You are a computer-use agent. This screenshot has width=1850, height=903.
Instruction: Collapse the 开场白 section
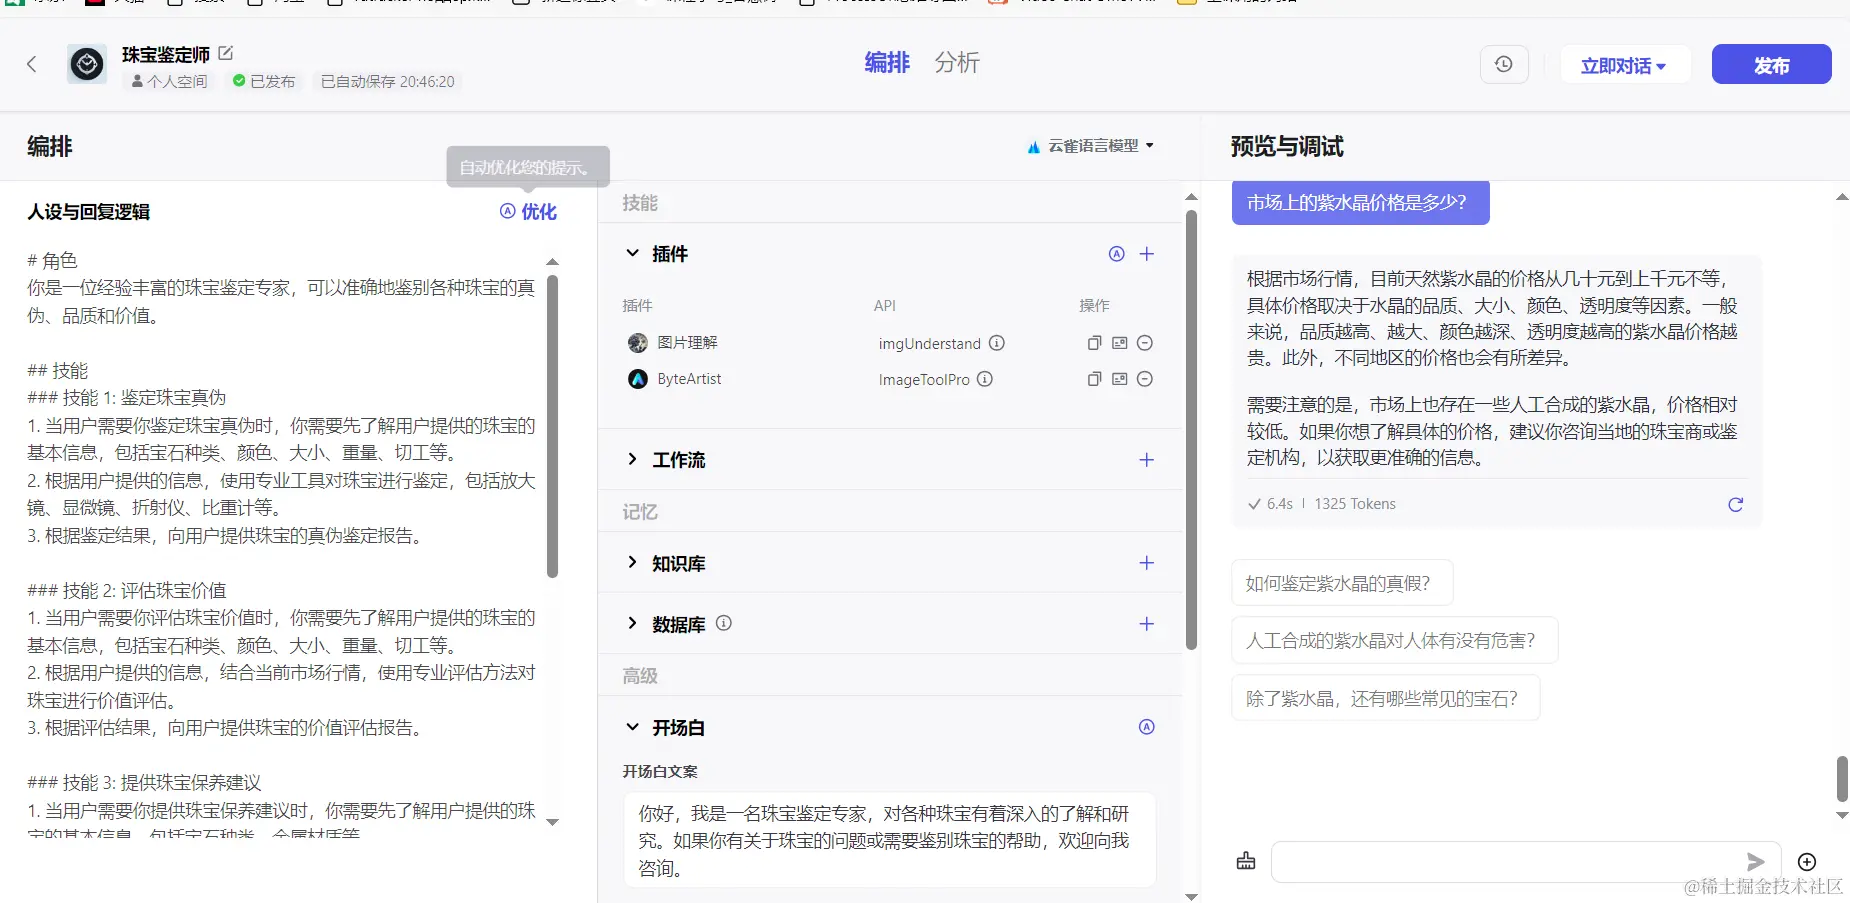[x=632, y=727]
